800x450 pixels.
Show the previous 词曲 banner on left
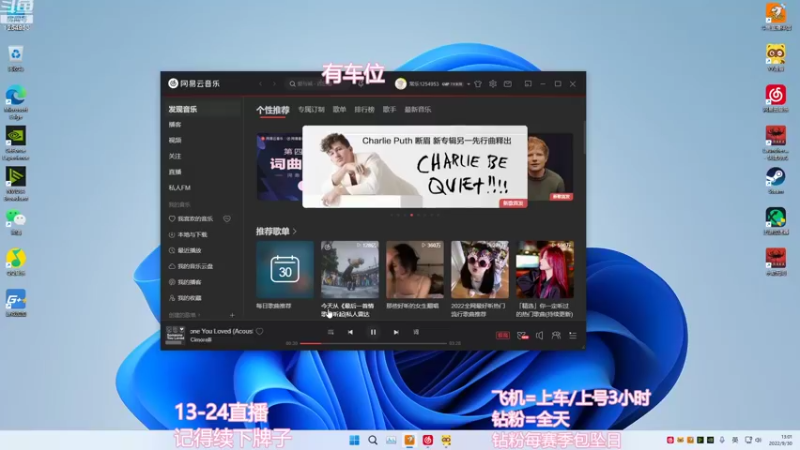pyautogui.click(x=279, y=167)
